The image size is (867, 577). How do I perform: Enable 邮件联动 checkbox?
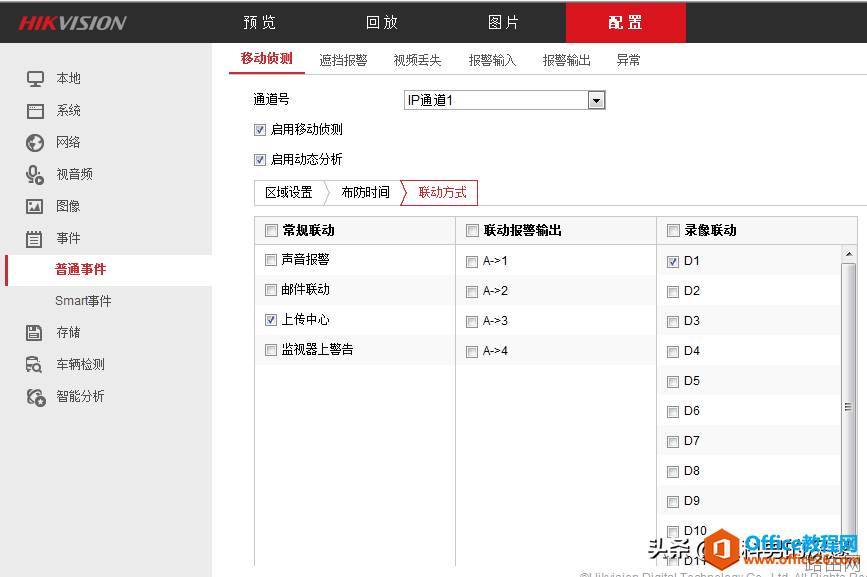pos(271,290)
